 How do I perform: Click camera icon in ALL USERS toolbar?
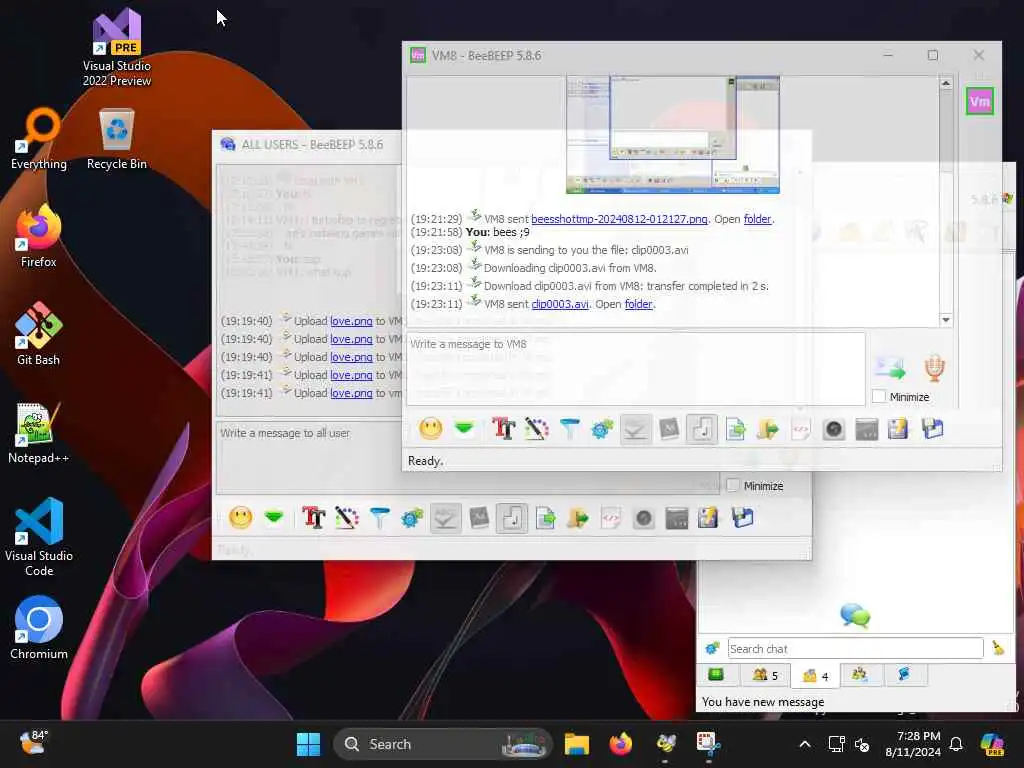pos(644,518)
